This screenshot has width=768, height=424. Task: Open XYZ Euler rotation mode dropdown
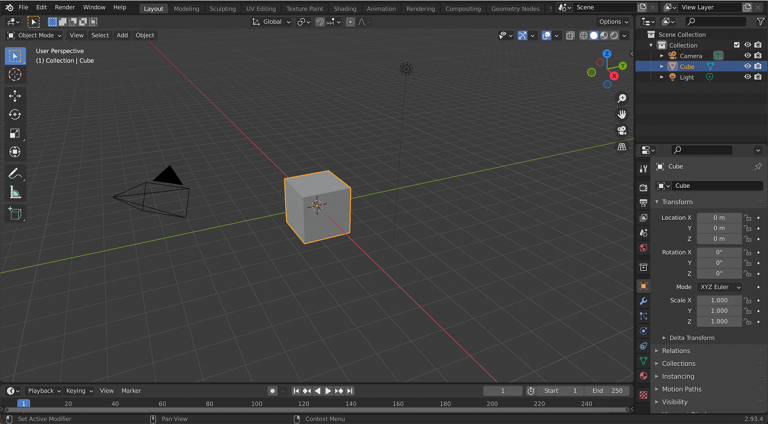pos(720,287)
